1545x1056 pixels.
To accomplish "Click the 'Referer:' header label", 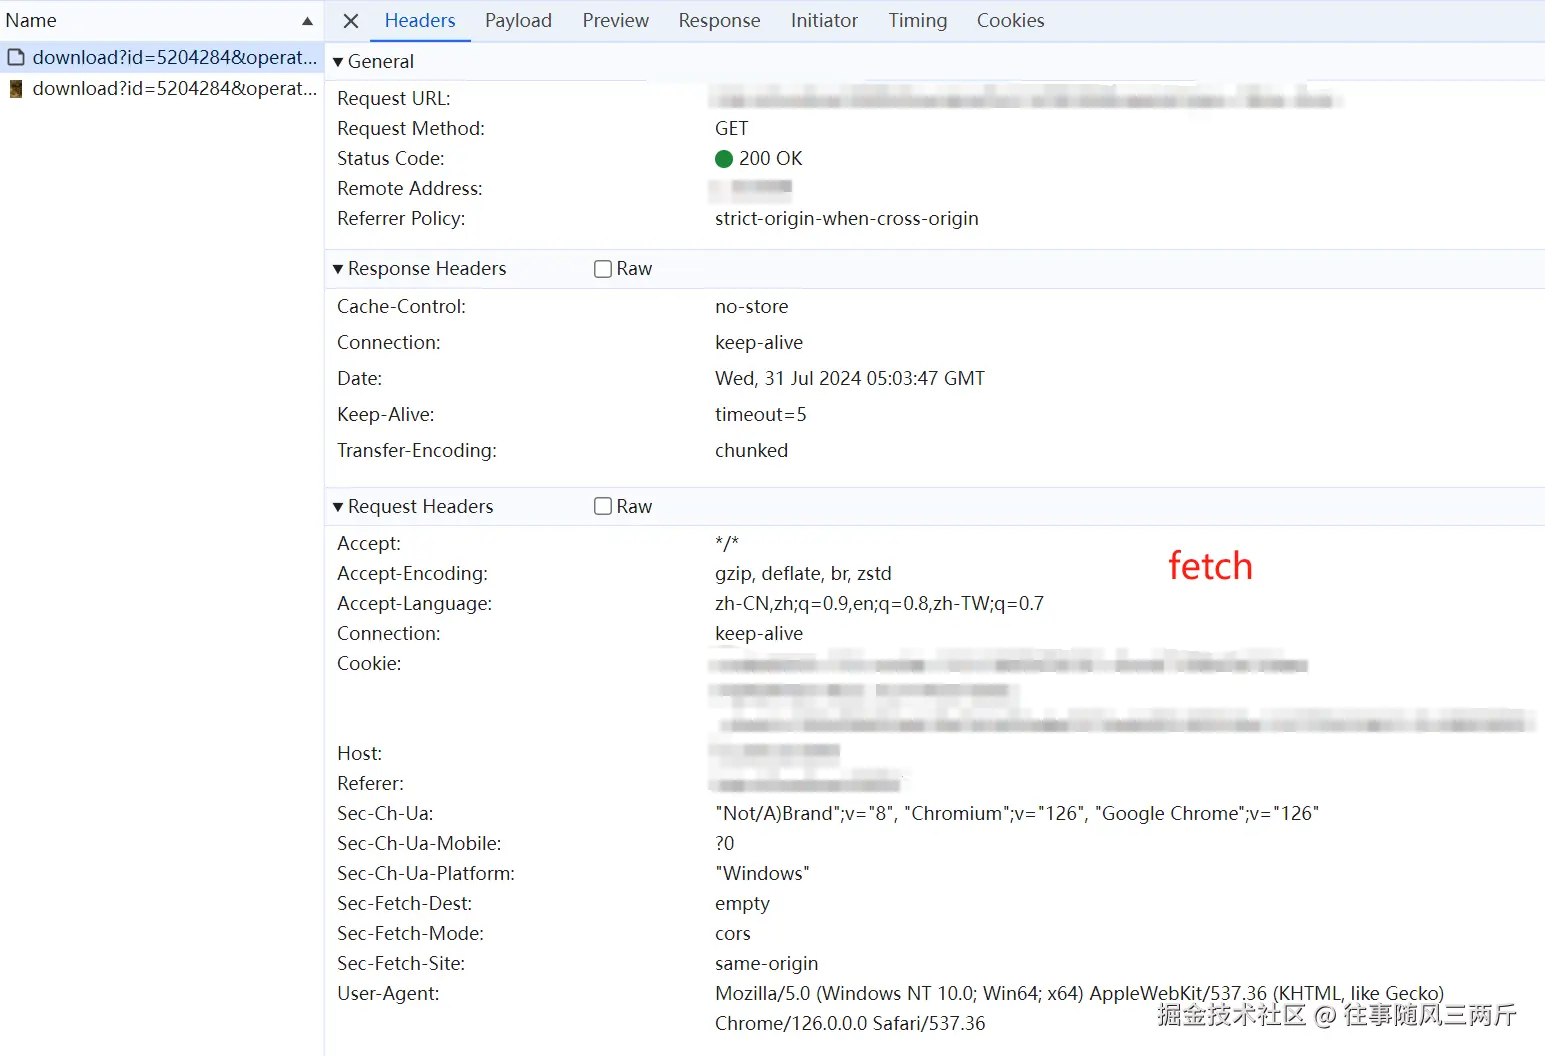I will point(371,783).
